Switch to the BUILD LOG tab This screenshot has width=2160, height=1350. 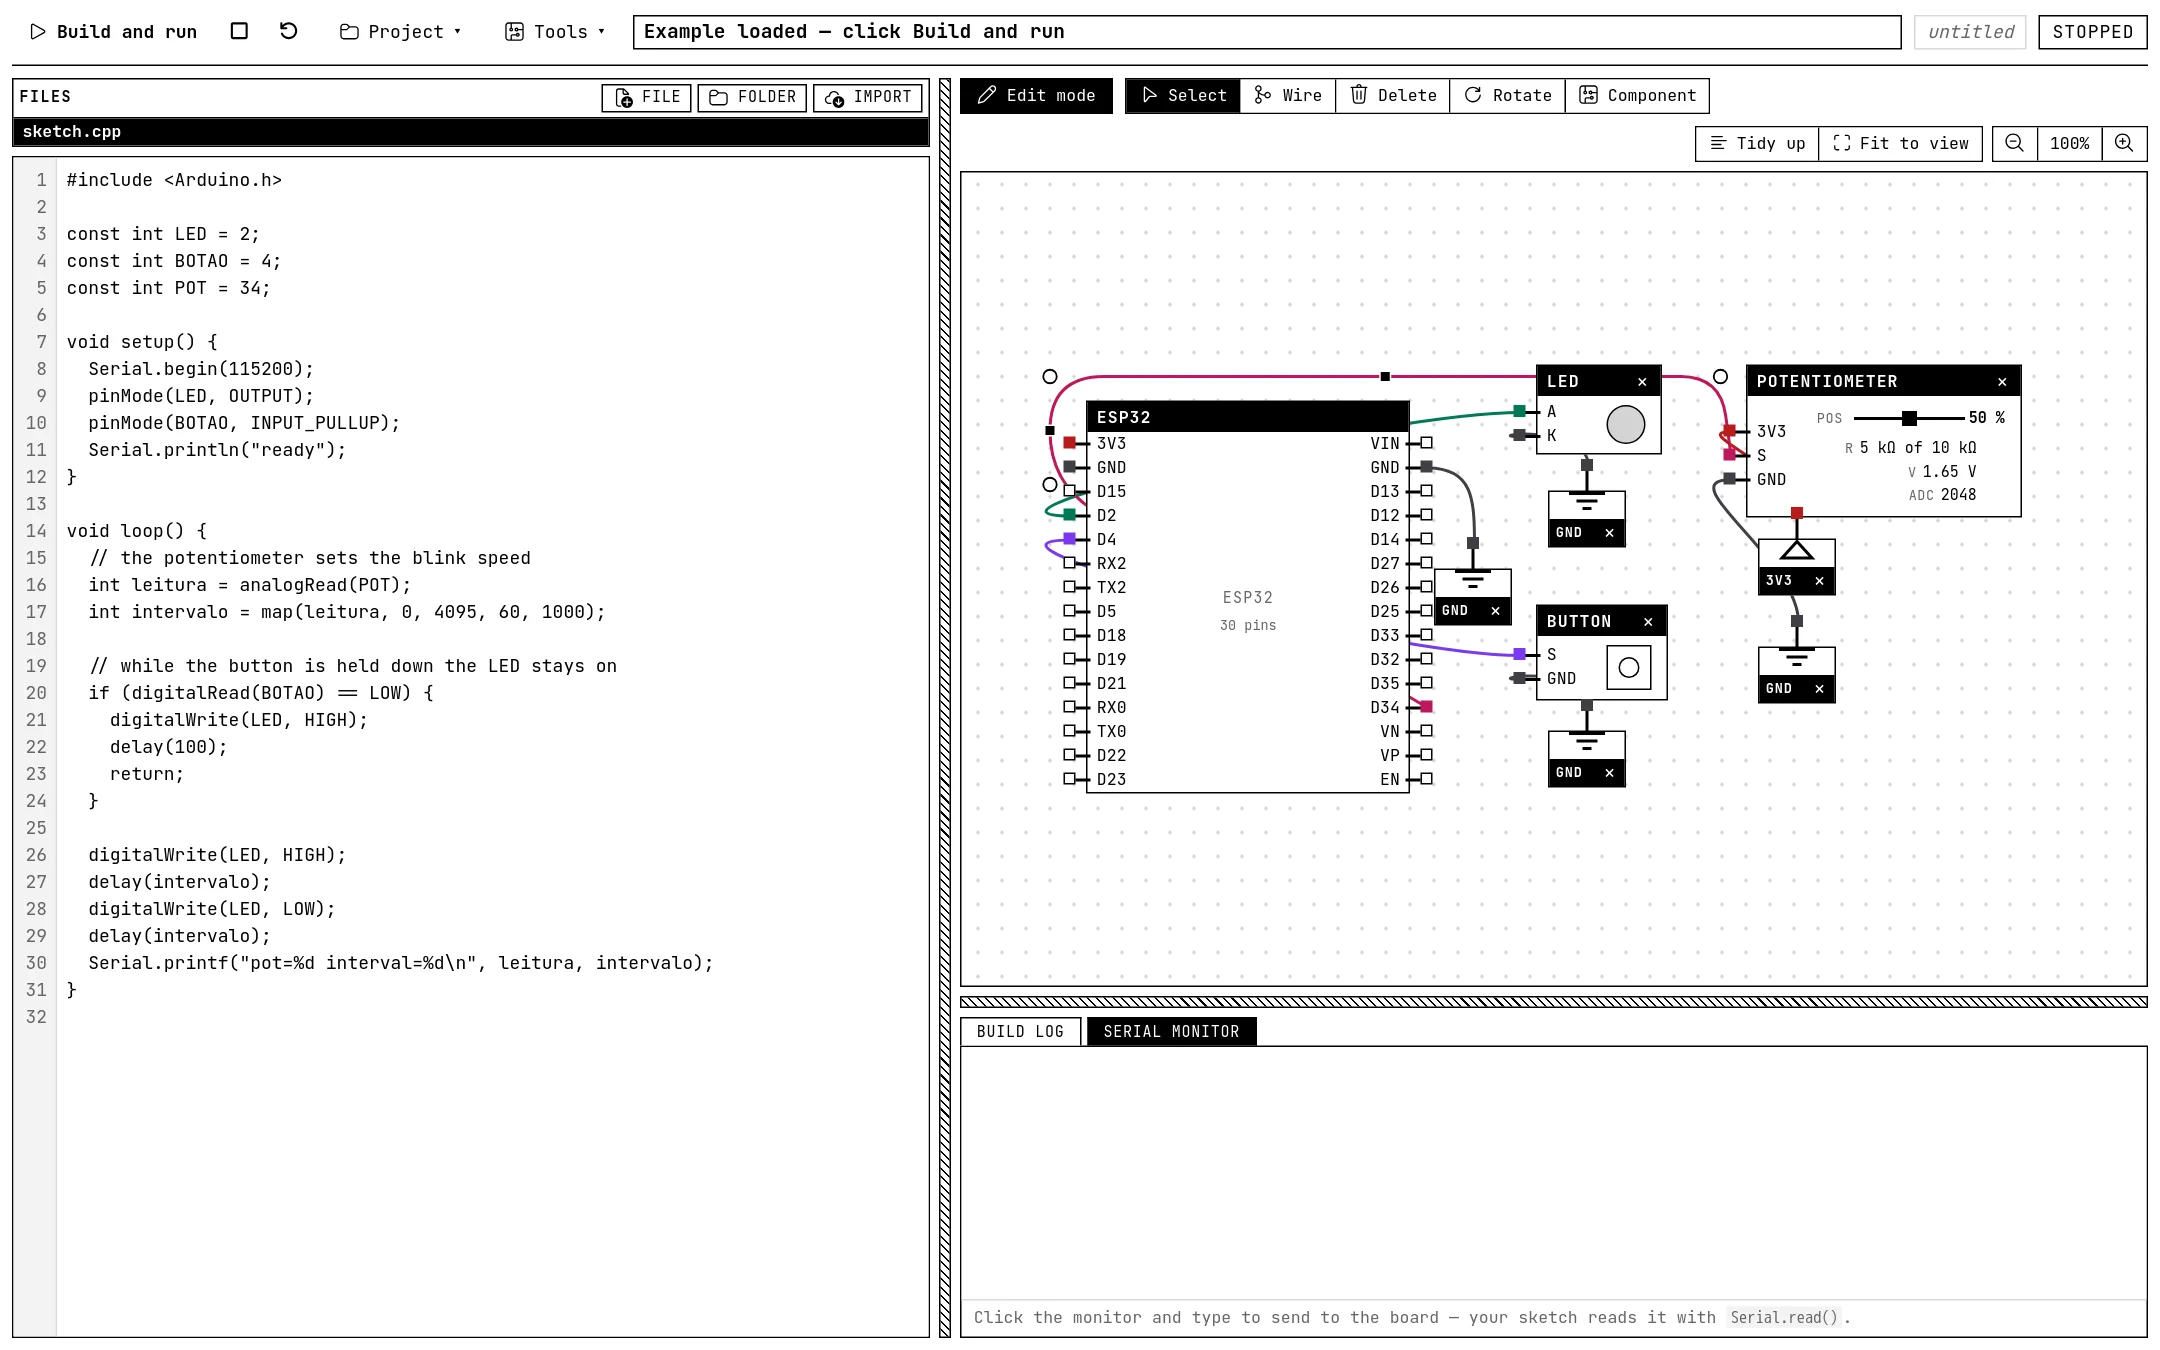coord(1020,1032)
